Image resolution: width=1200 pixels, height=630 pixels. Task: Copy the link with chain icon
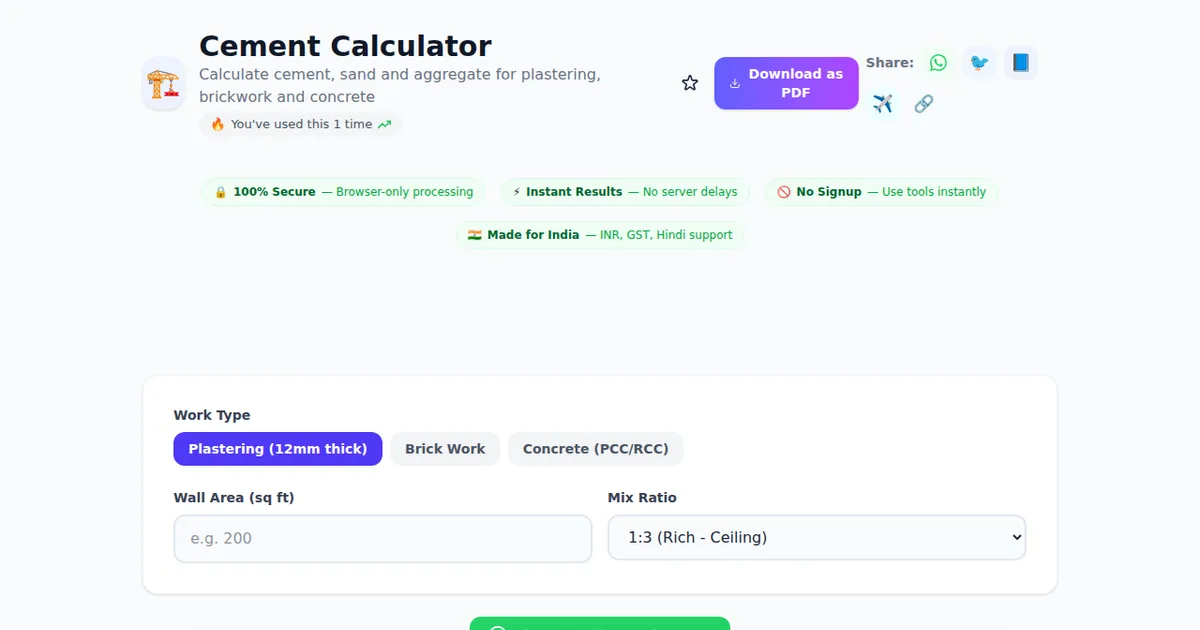923,104
